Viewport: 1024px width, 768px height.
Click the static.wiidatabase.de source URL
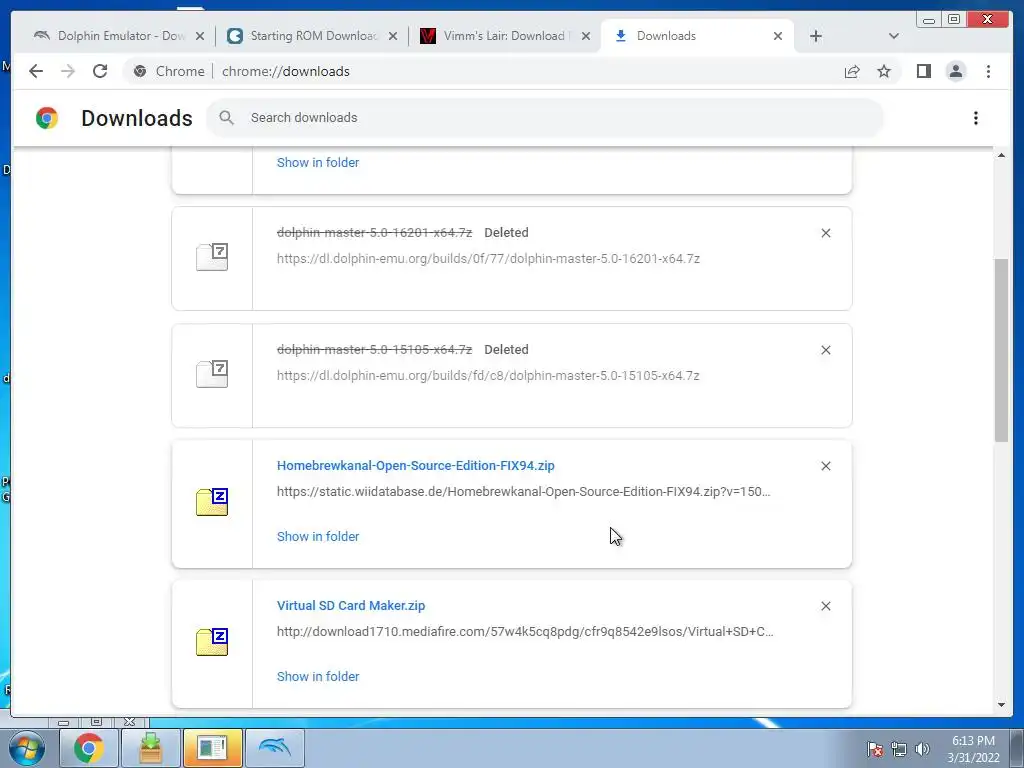(x=524, y=492)
